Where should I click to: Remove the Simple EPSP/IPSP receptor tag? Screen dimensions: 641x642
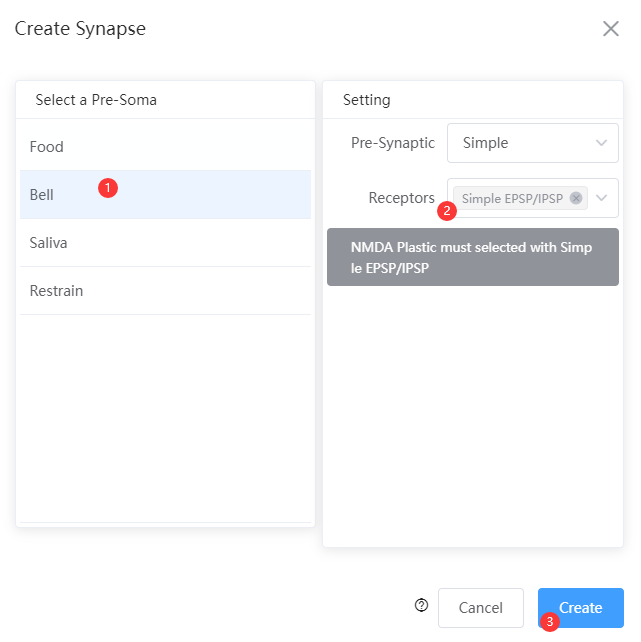click(x=576, y=198)
